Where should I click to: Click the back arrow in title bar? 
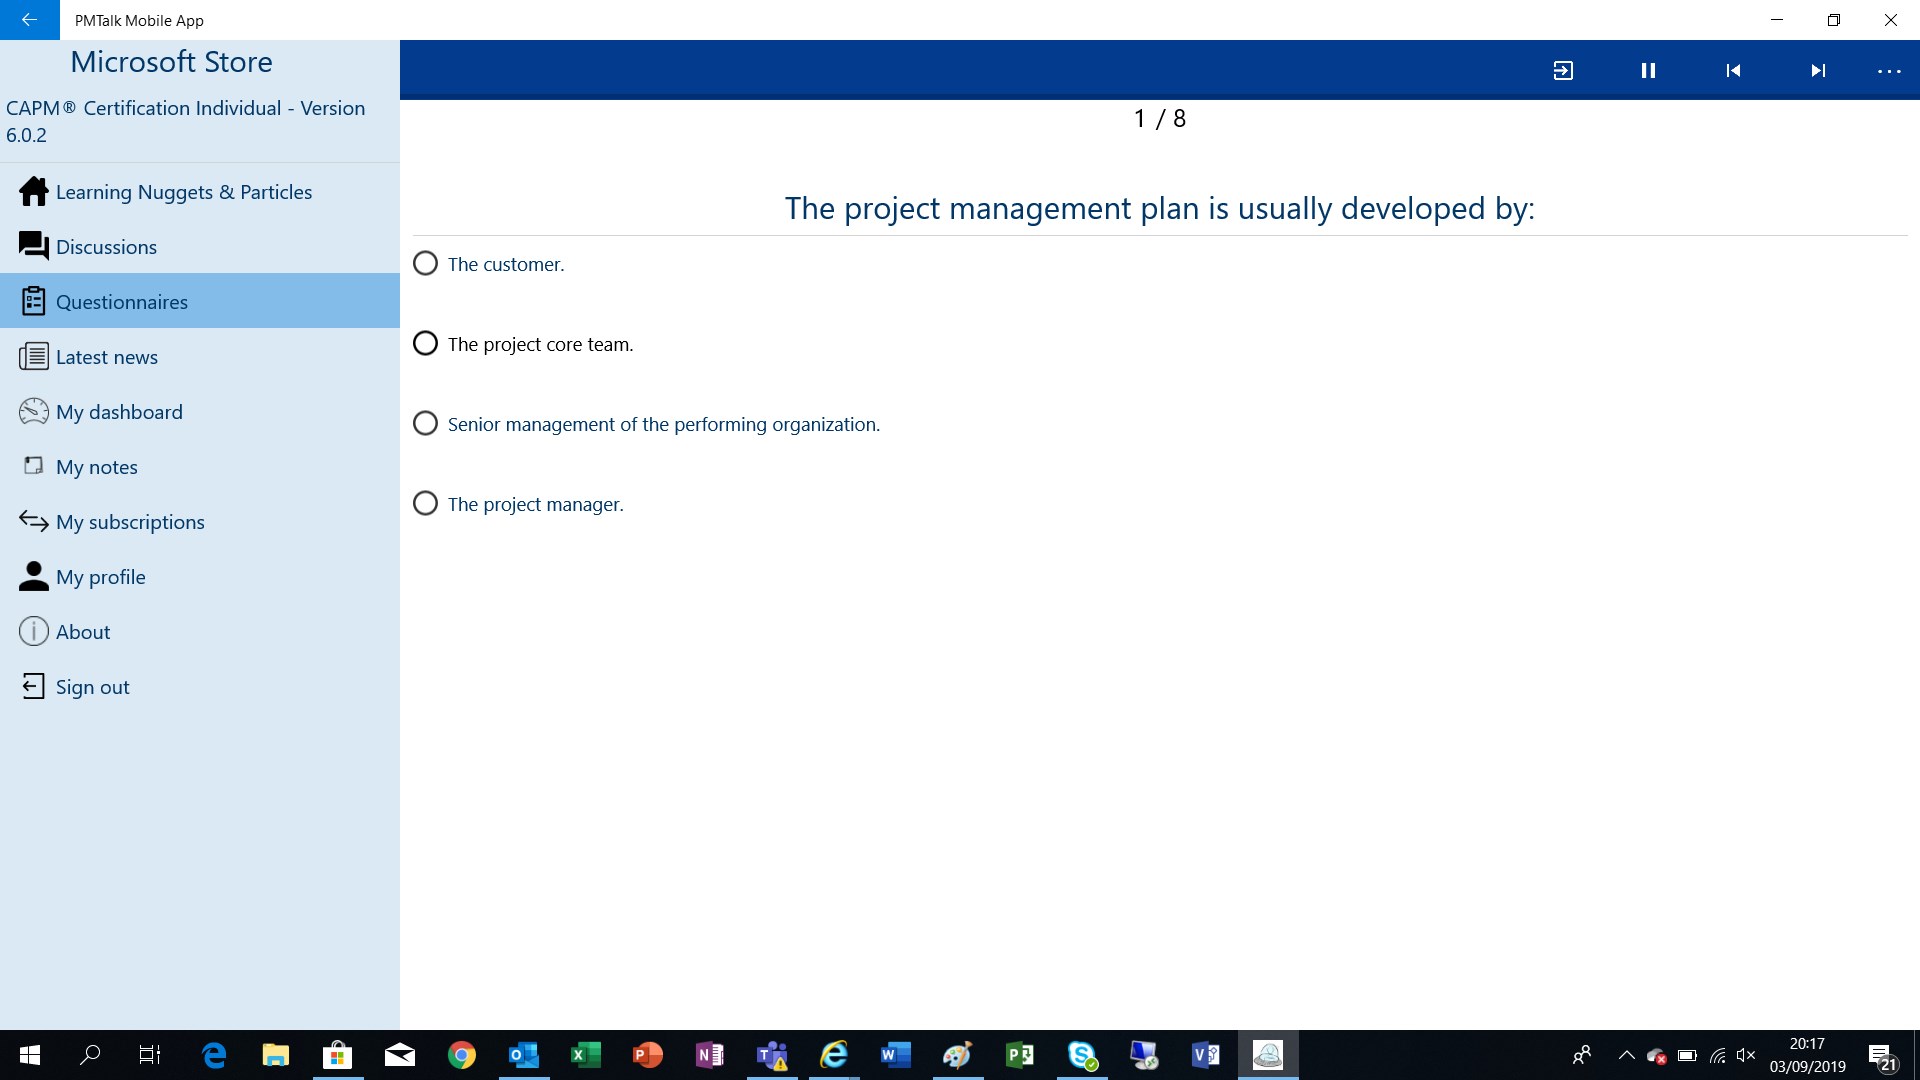[29, 20]
